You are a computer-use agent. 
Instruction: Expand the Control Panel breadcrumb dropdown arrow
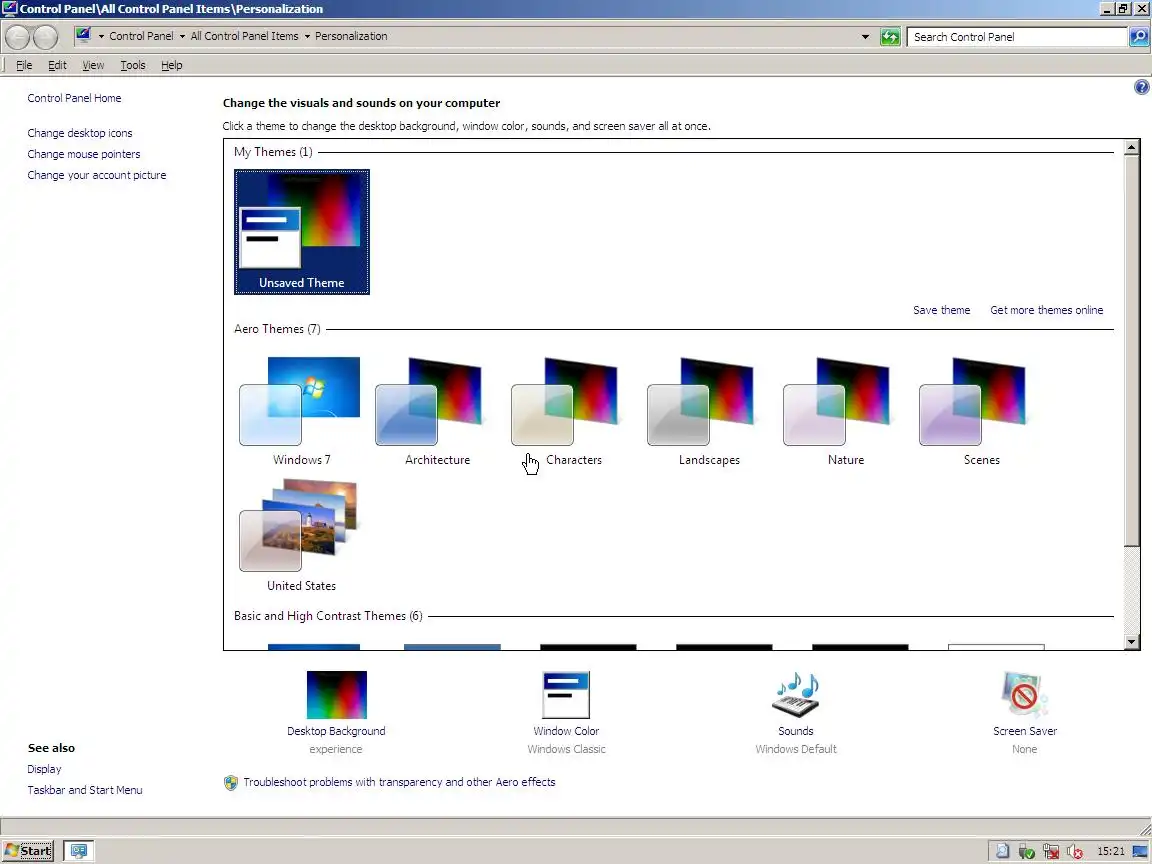(x=182, y=36)
